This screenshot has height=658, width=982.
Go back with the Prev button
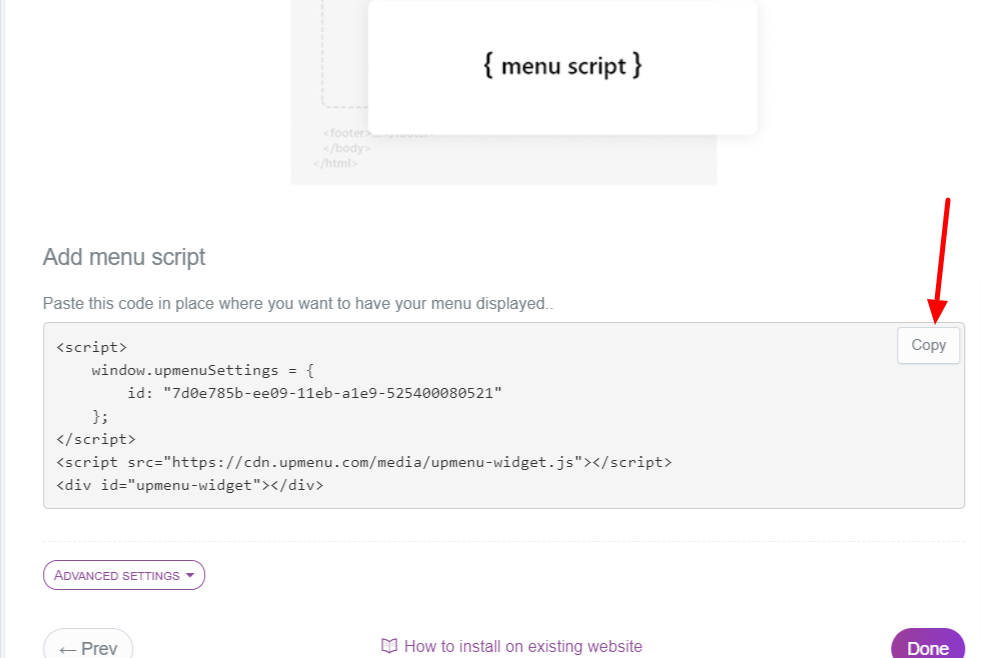pyautogui.click(x=88, y=647)
